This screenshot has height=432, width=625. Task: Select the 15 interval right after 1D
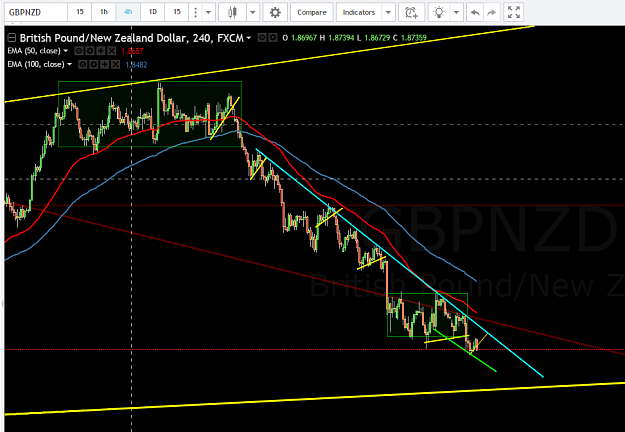pos(177,12)
